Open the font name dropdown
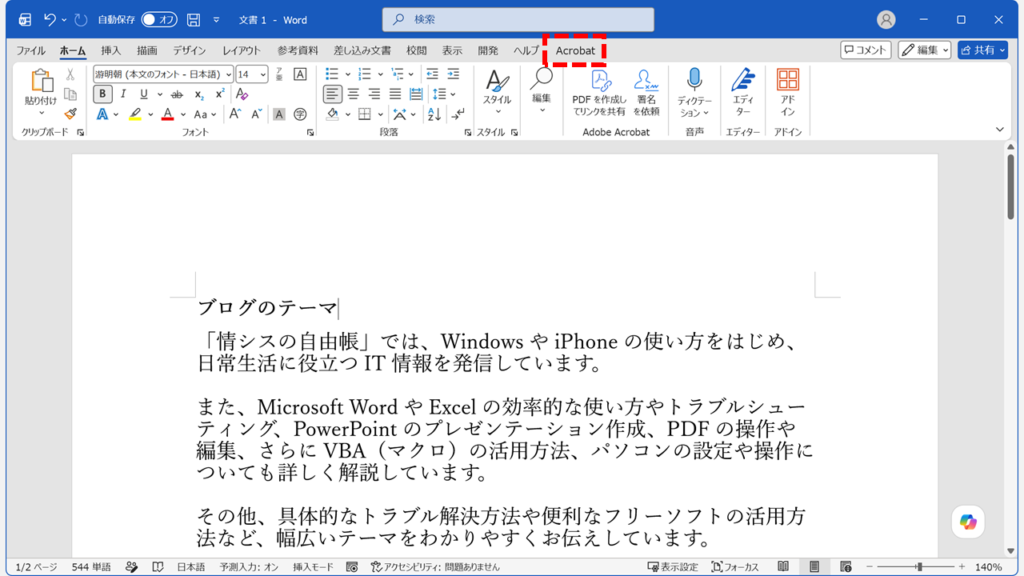 [x=229, y=74]
